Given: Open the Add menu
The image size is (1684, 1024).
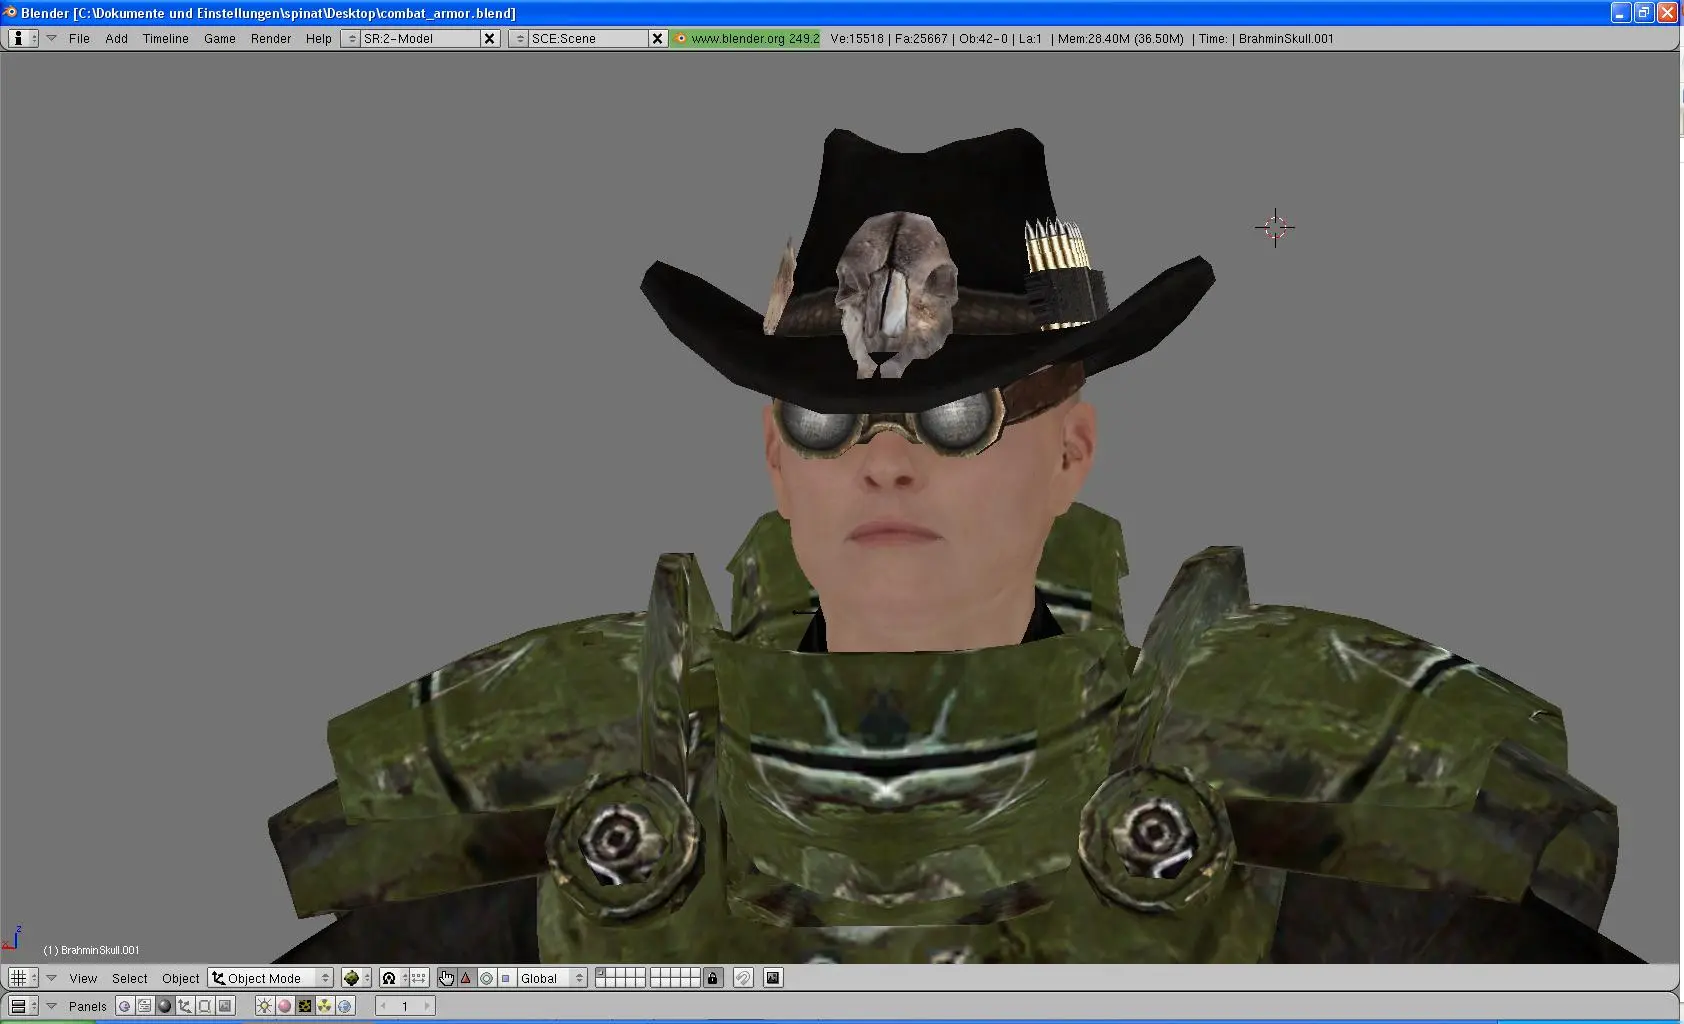Looking at the screenshot, I should [116, 38].
